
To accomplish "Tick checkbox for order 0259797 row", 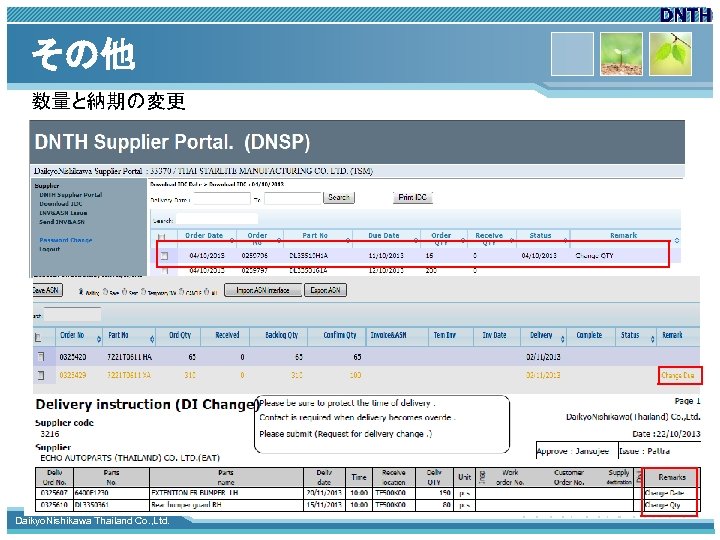I will (x=164, y=271).
